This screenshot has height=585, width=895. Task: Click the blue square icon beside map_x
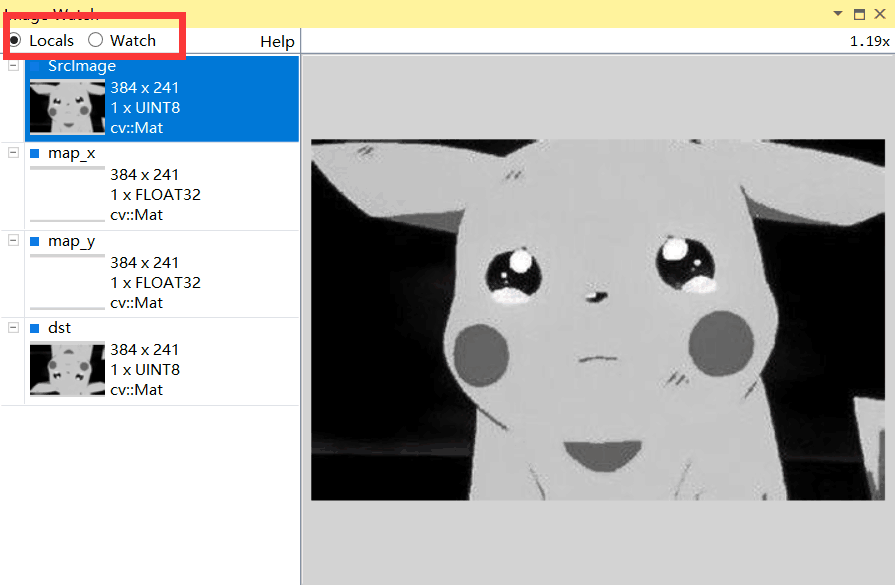click(34, 153)
